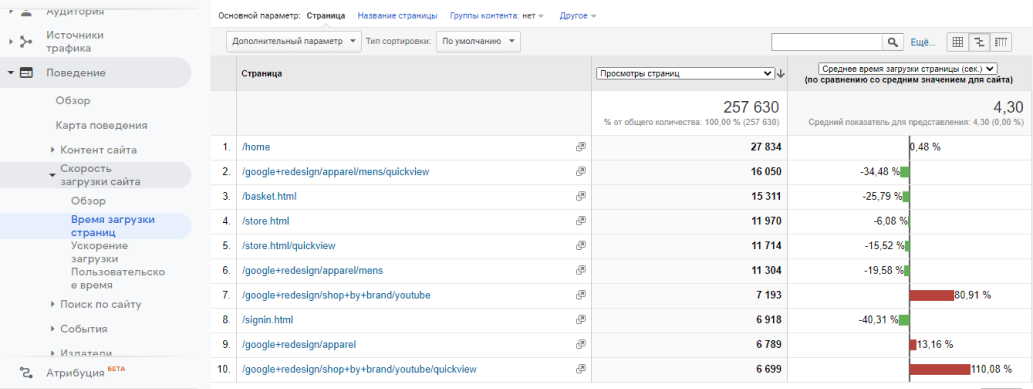
Task: Click inside the table search field
Action: click(x=827, y=42)
